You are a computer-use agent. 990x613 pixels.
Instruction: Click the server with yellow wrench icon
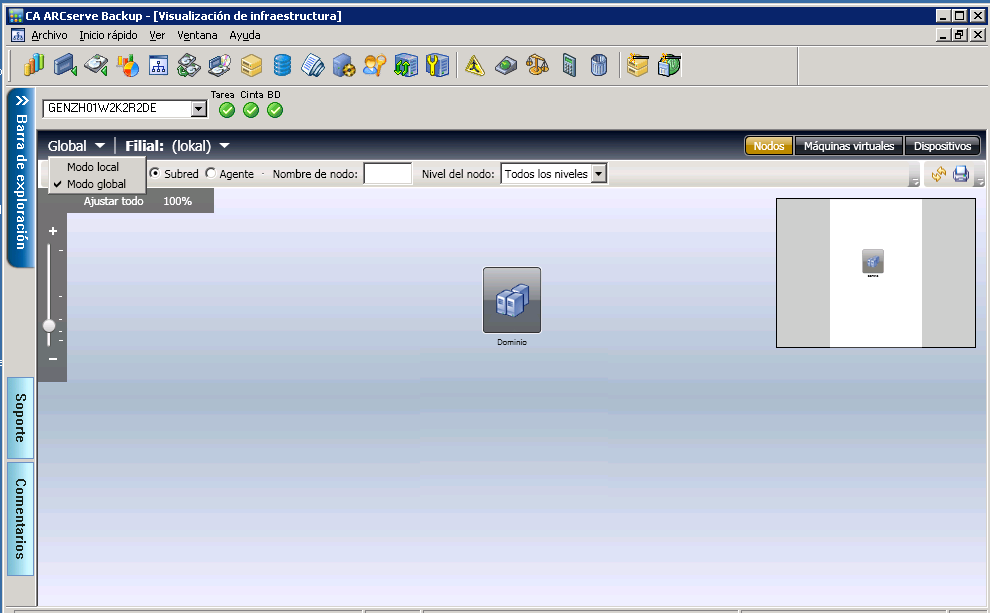[x=437, y=65]
